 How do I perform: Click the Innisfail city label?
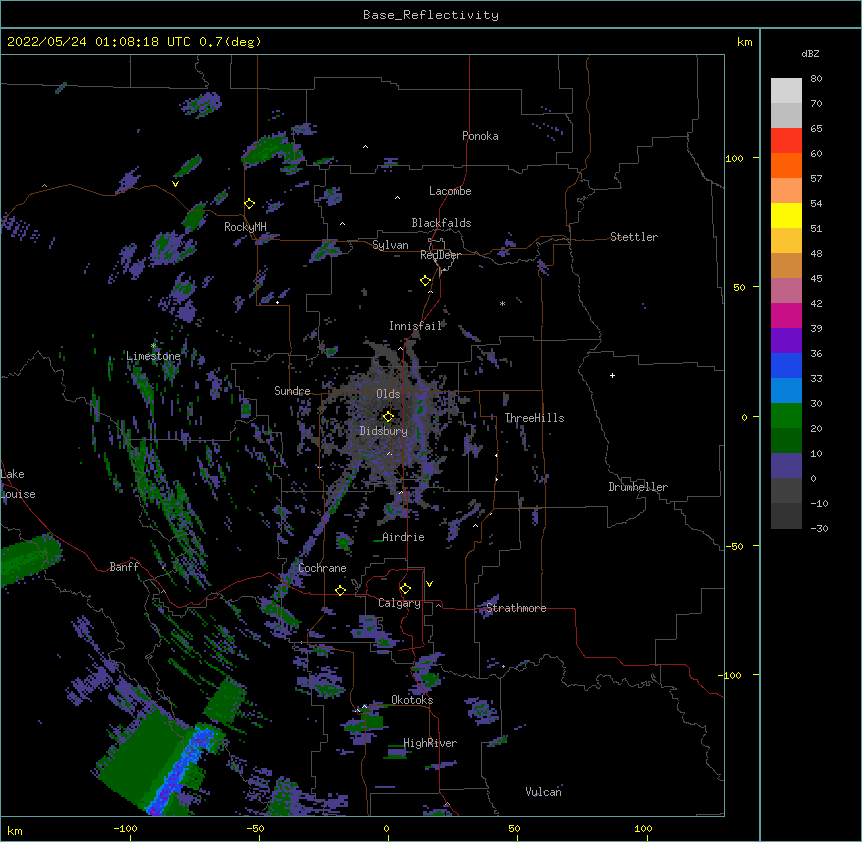[415, 326]
